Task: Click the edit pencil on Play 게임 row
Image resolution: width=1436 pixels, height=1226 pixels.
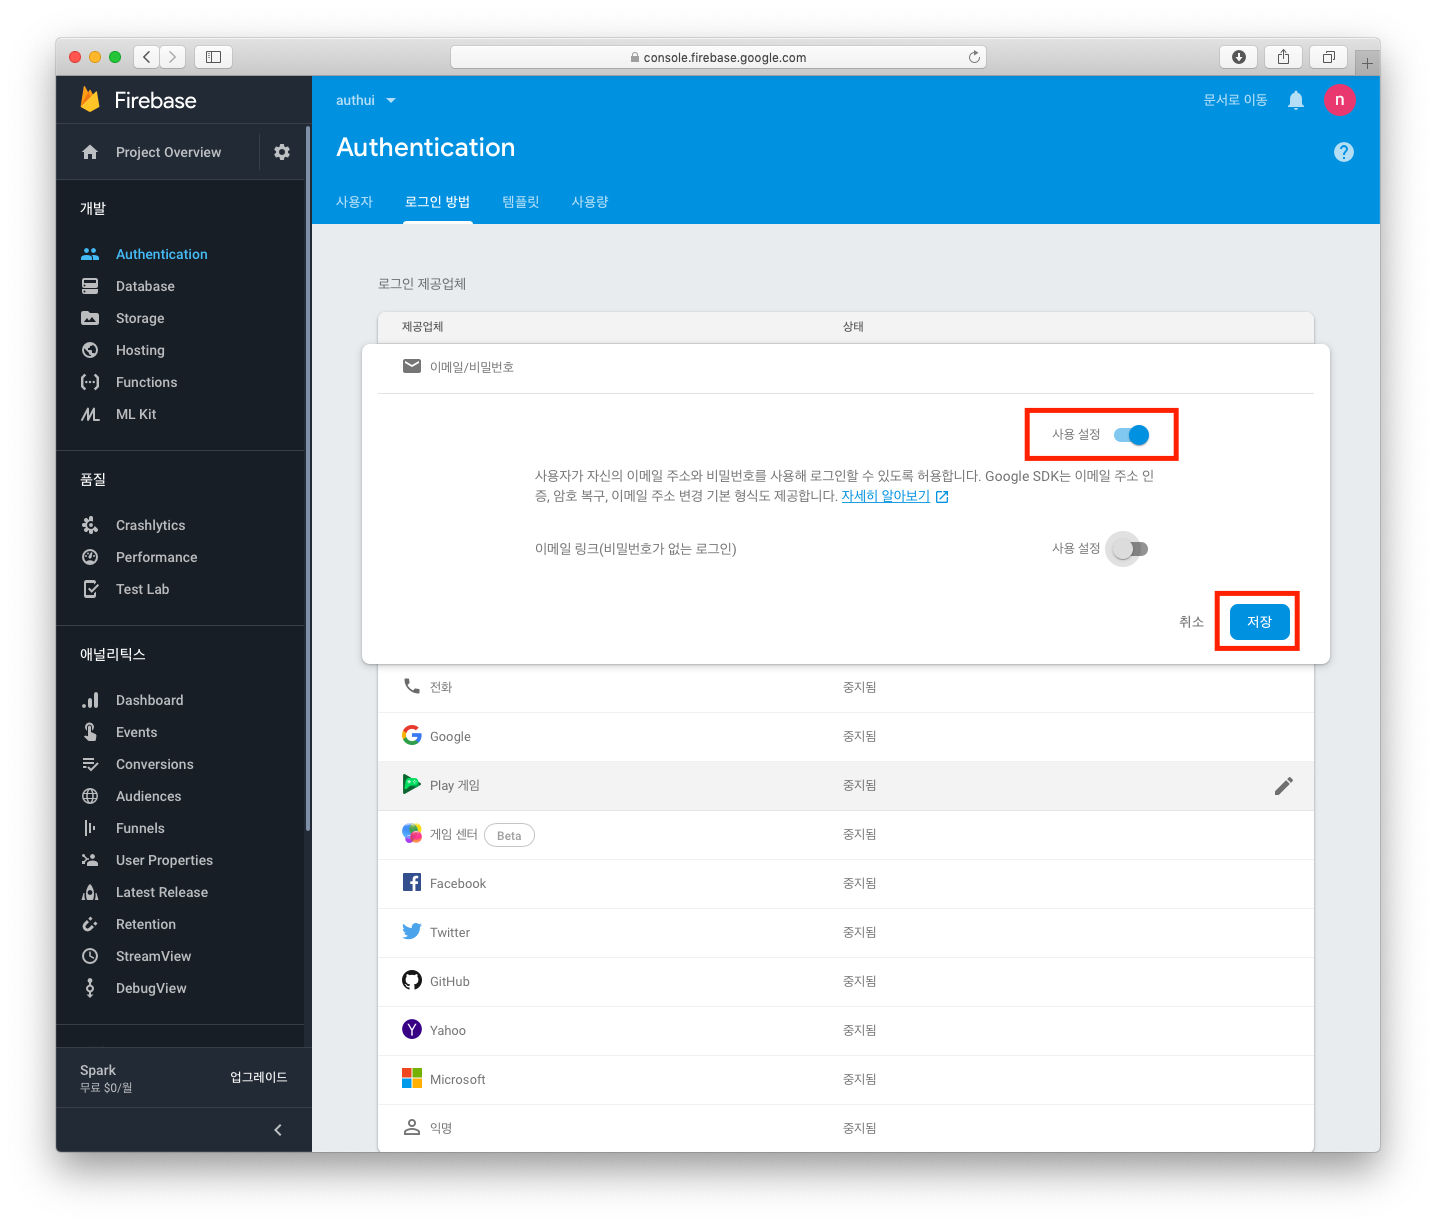Action: pyautogui.click(x=1284, y=786)
